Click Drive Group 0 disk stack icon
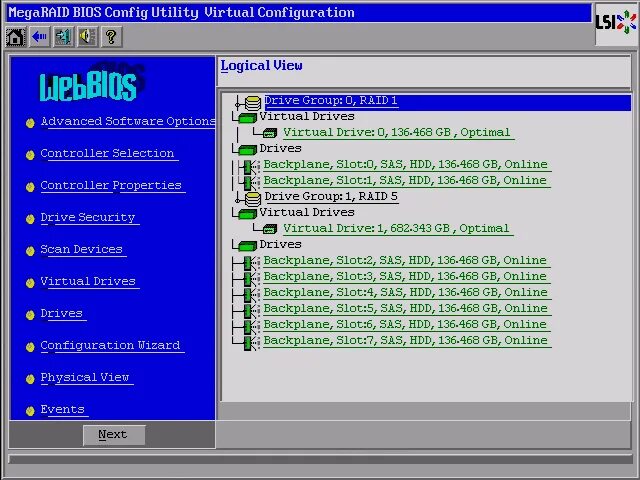This screenshot has height=480, width=640. (253, 103)
